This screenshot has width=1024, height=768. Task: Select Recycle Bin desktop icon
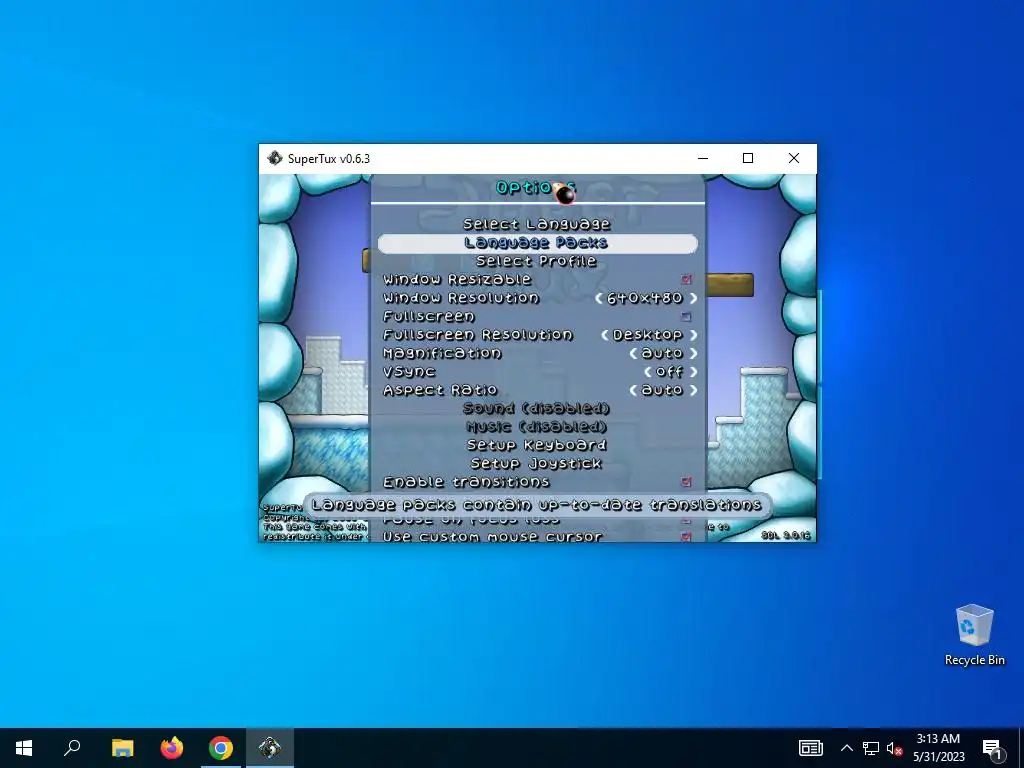click(x=974, y=634)
